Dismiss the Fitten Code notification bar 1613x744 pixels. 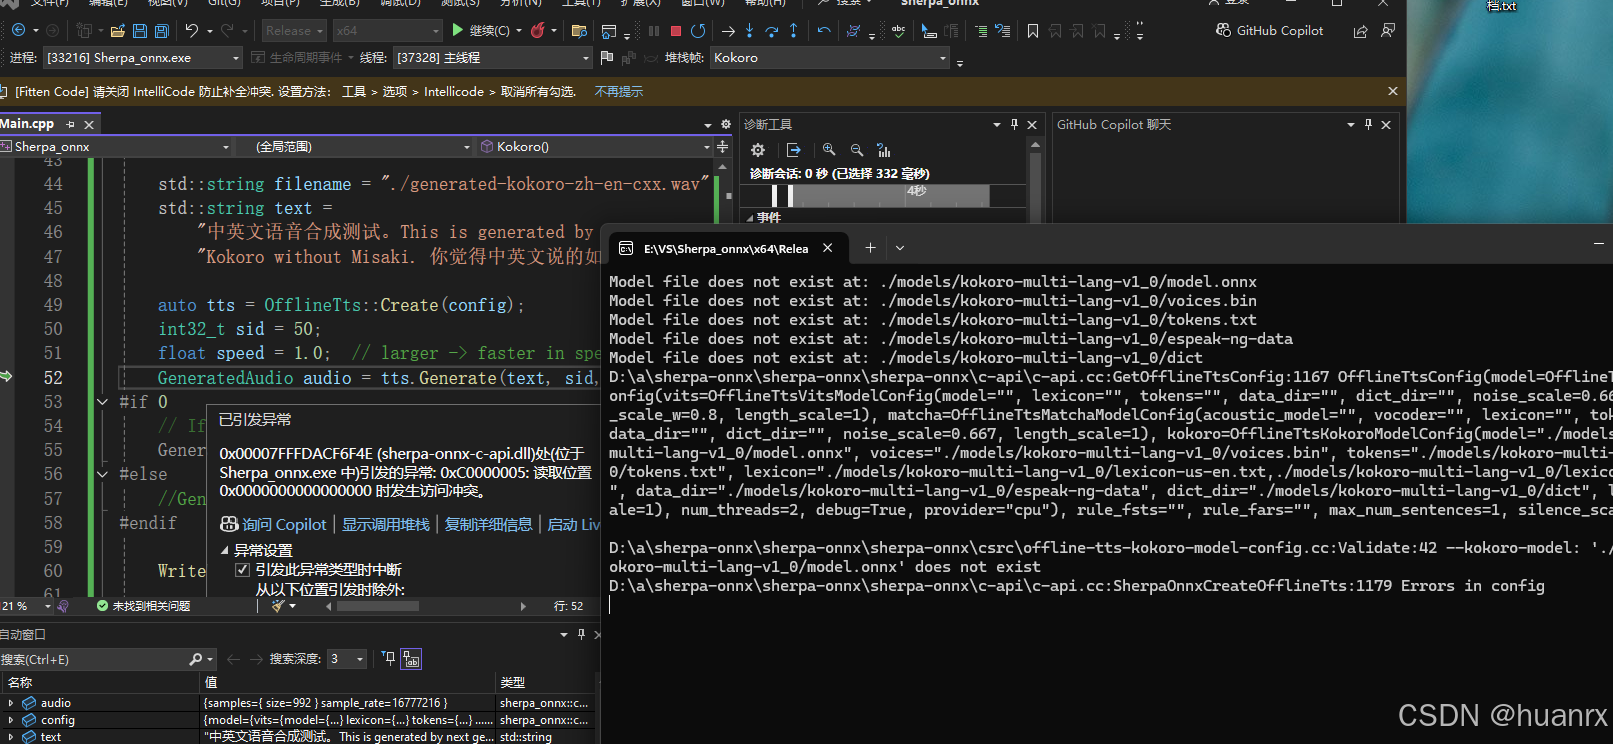click(1393, 91)
